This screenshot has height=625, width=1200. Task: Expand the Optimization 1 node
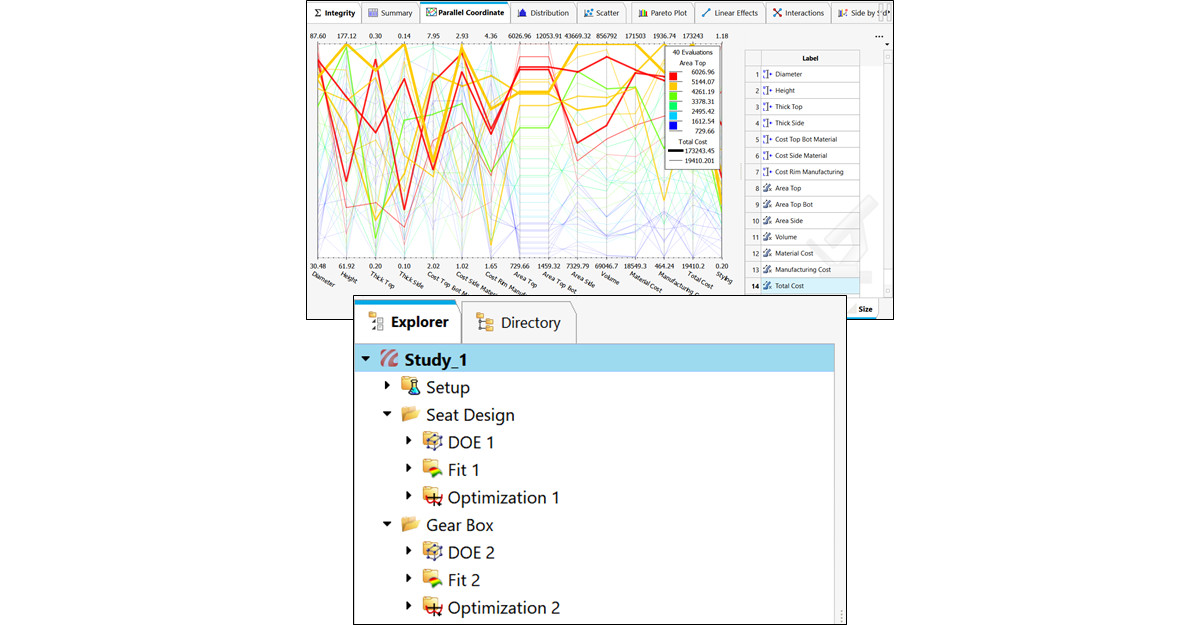(x=409, y=497)
